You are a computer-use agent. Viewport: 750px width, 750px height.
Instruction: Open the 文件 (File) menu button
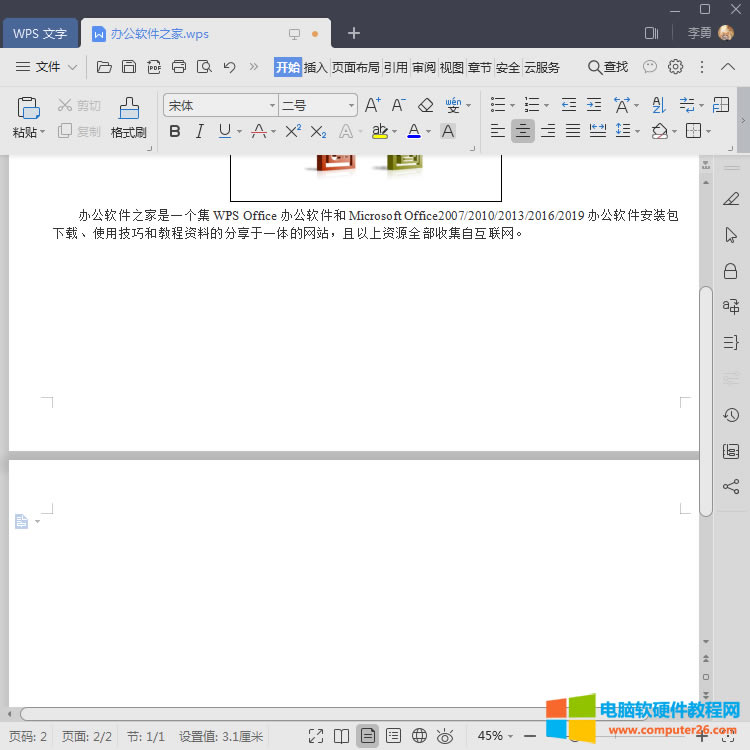point(46,67)
